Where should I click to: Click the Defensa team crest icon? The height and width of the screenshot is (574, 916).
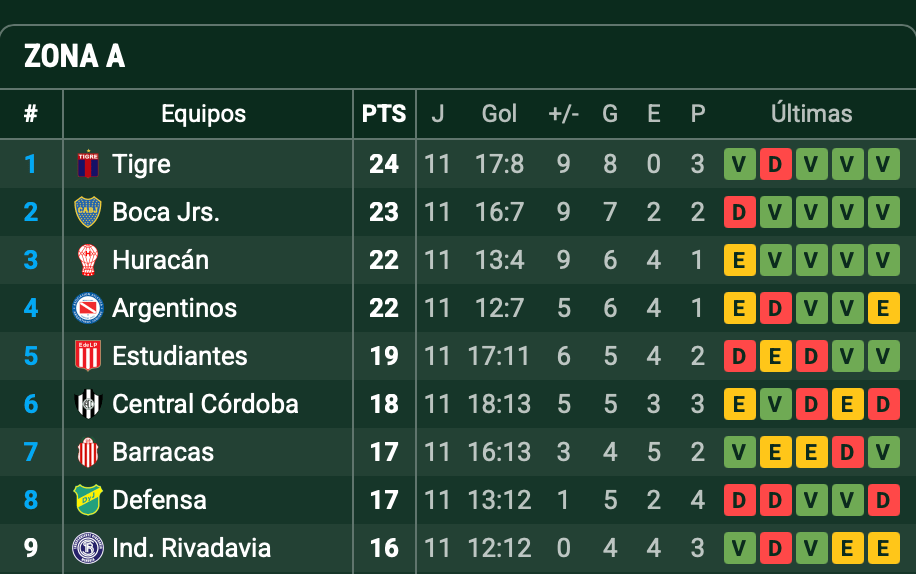click(88, 500)
